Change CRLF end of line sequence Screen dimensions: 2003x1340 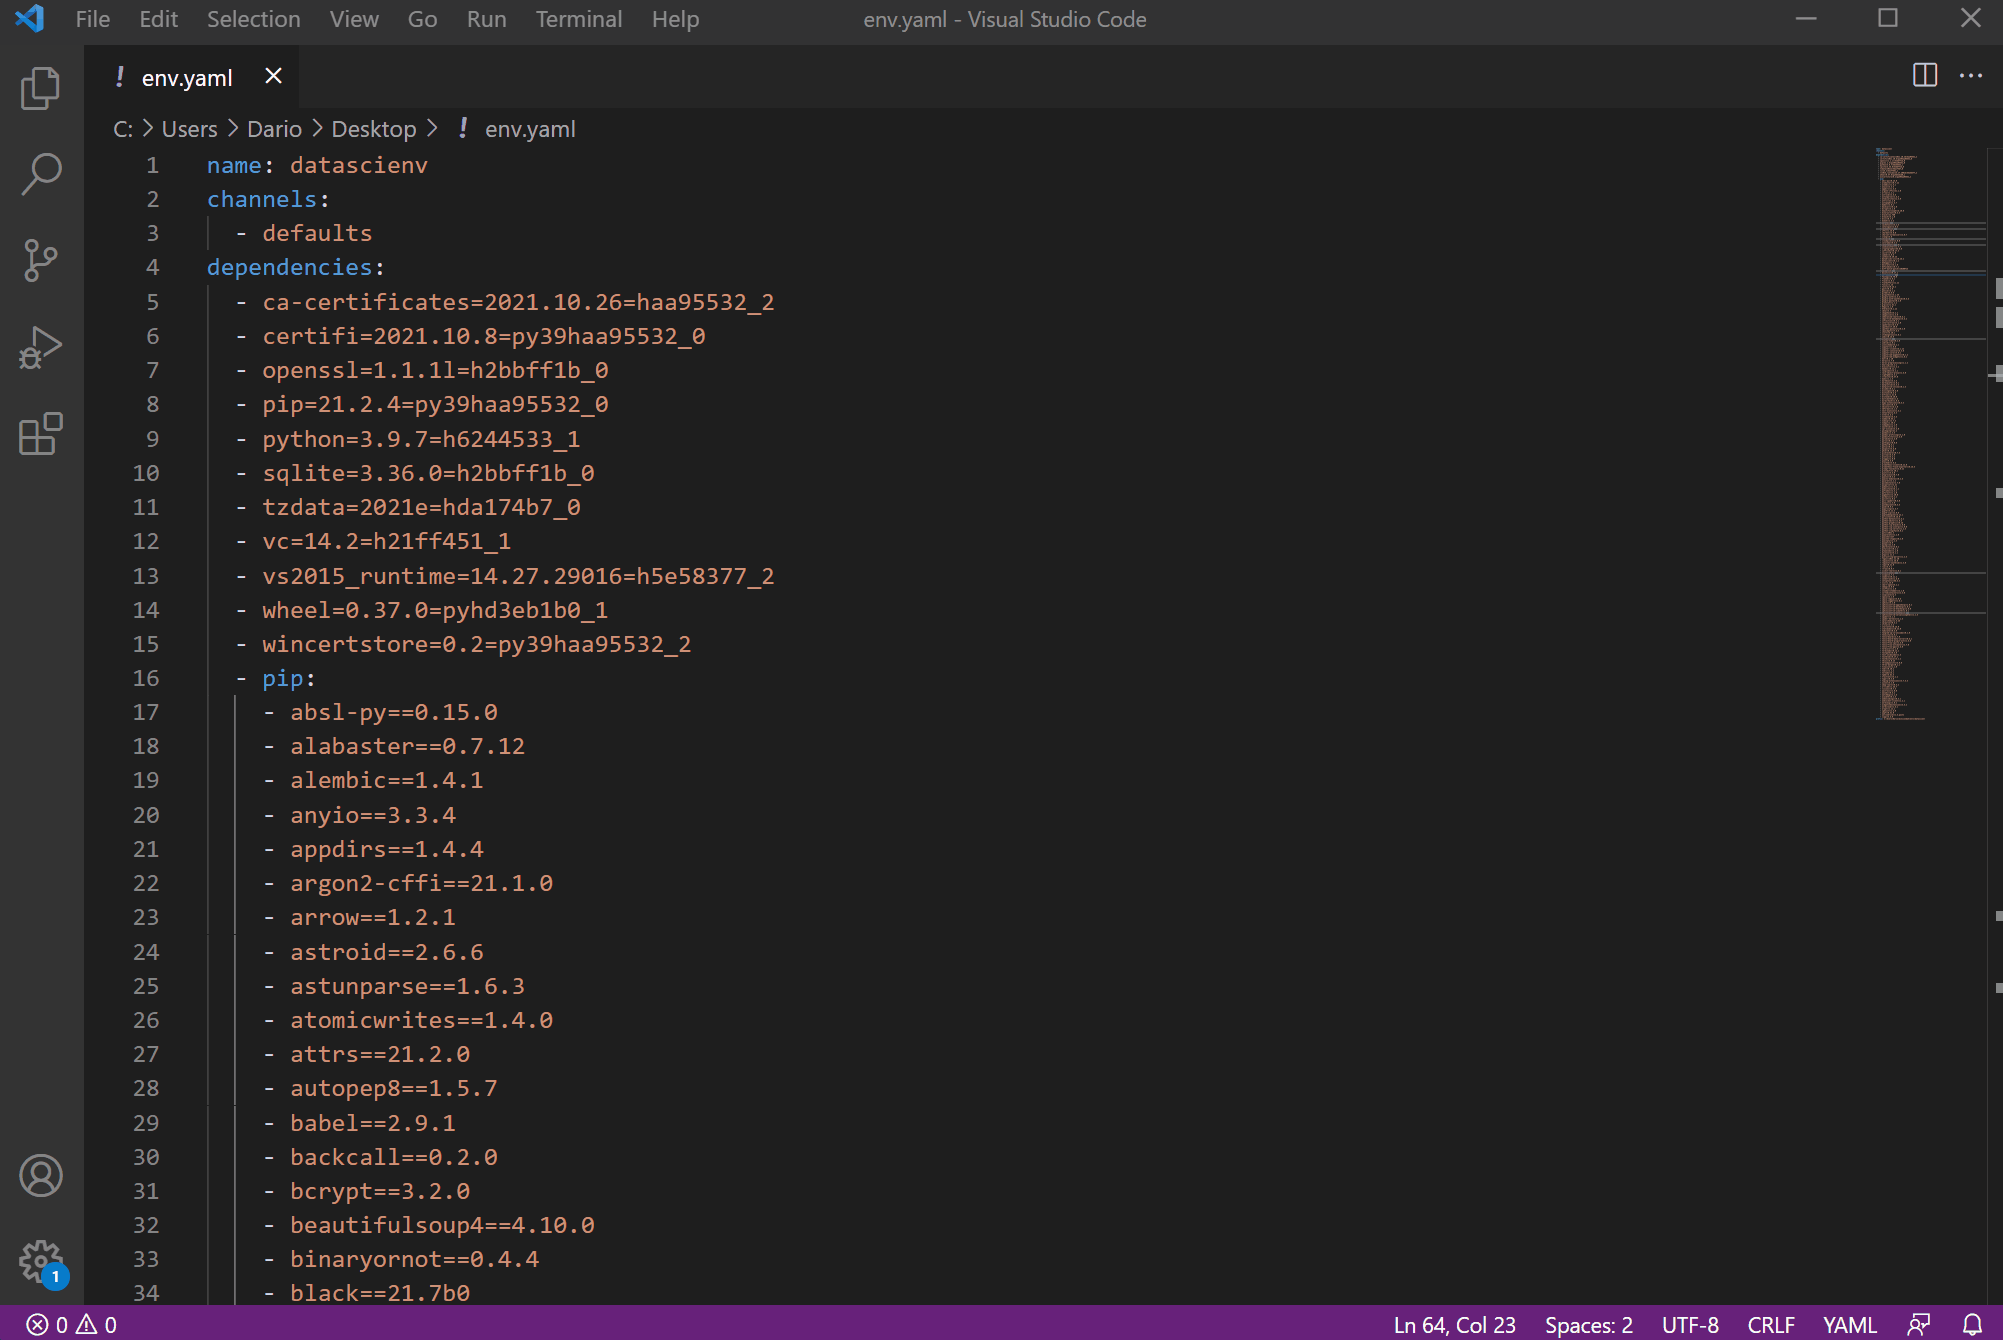1770,1324
